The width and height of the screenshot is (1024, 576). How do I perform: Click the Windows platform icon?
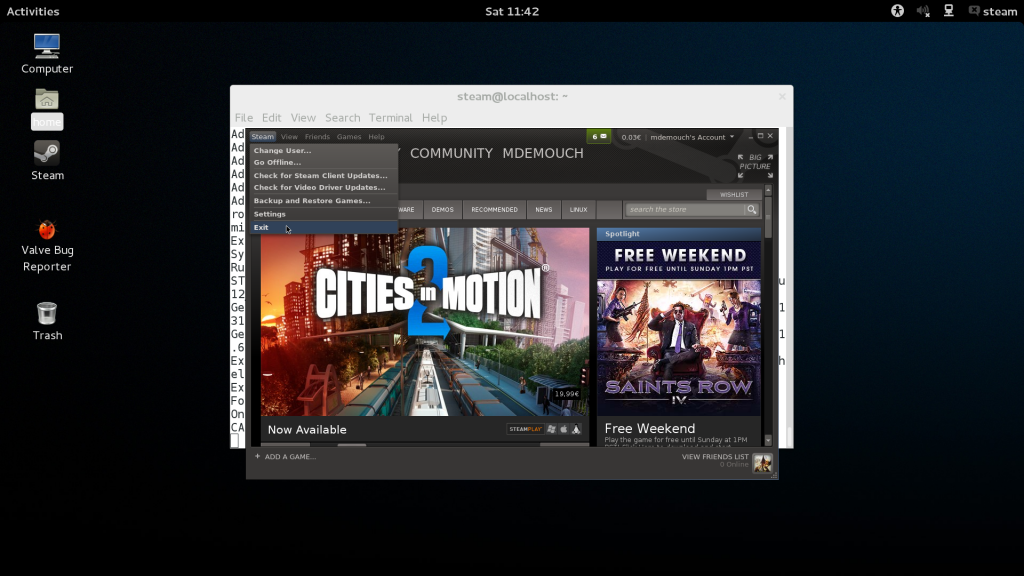pos(552,429)
